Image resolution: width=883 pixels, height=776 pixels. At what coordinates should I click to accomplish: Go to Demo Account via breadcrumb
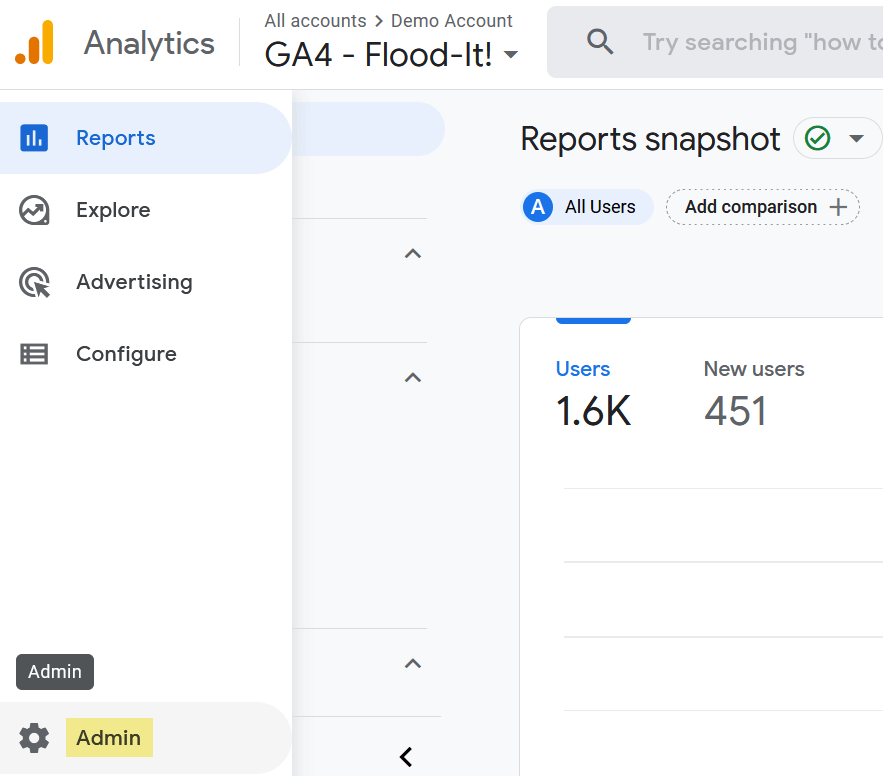[x=452, y=20]
